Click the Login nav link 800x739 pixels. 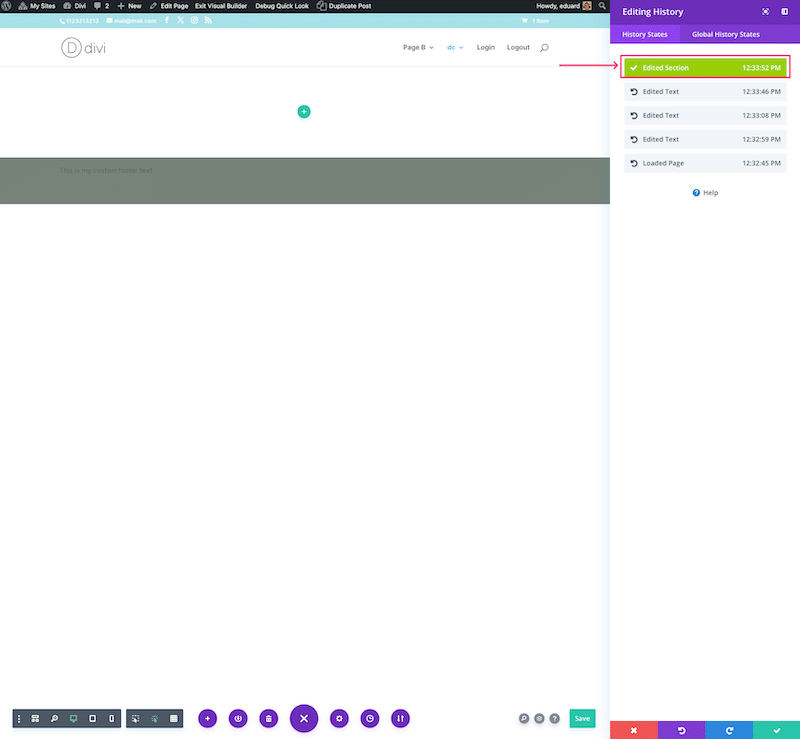click(x=486, y=47)
